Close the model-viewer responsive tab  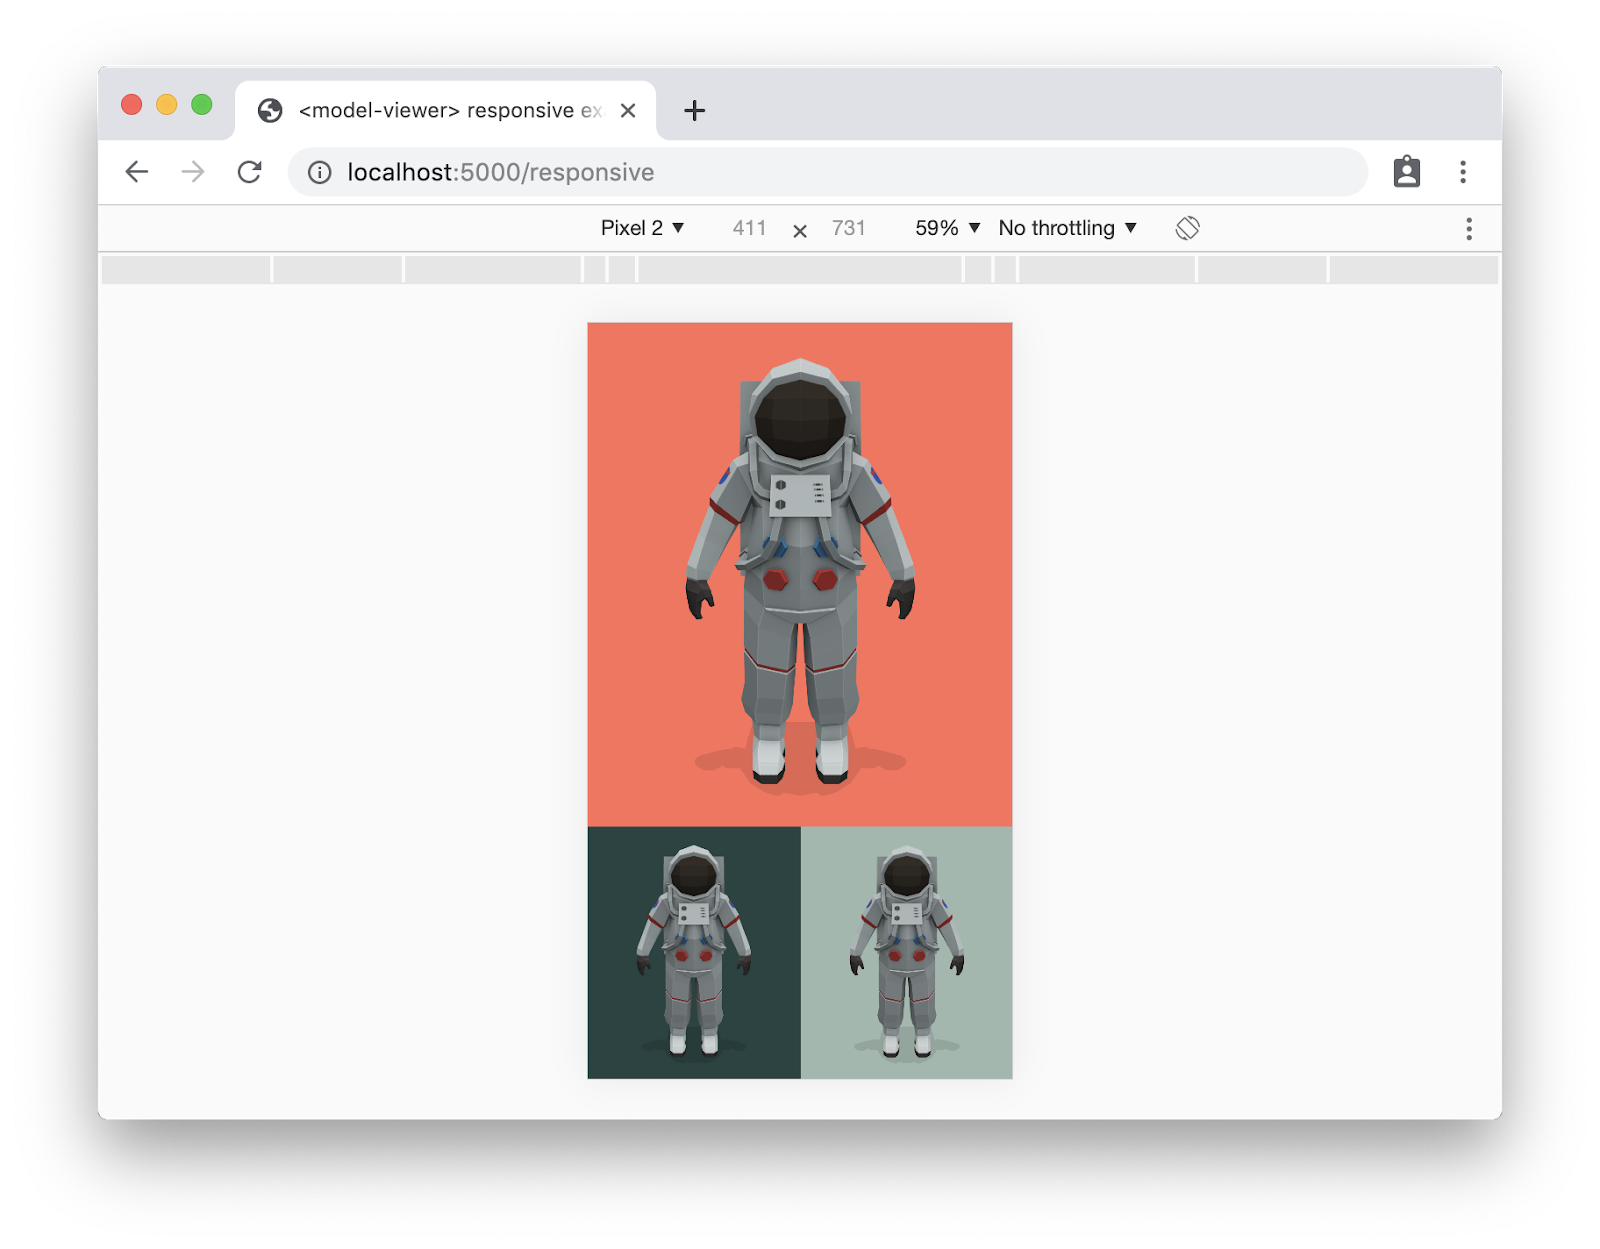tap(628, 111)
